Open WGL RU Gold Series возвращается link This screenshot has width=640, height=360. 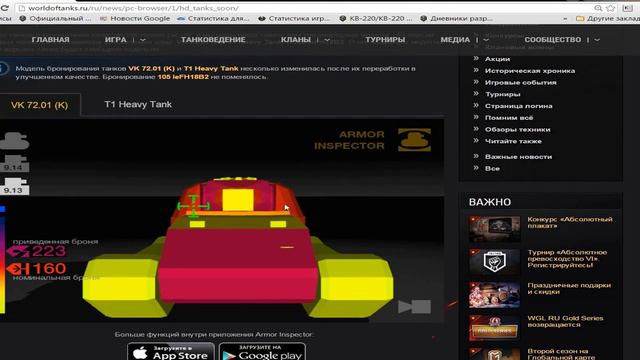click(x=565, y=321)
